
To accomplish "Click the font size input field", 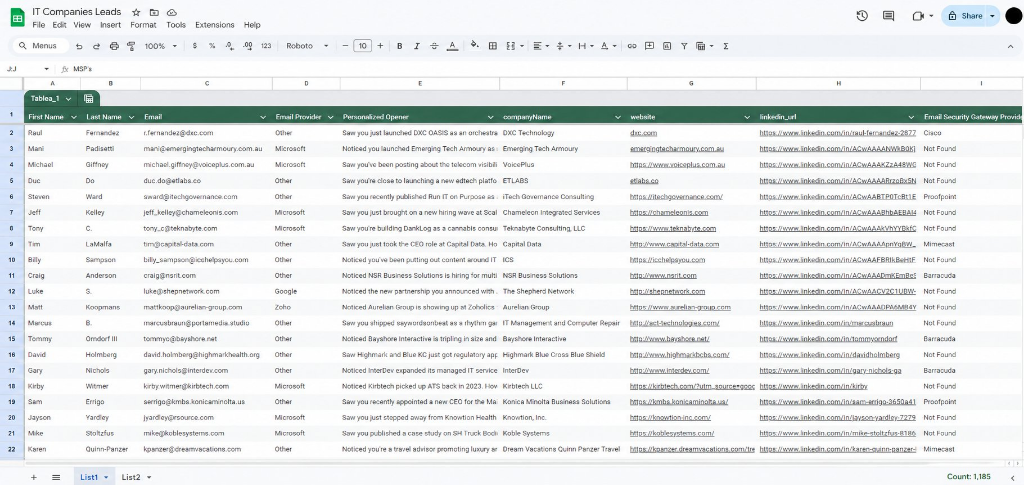I will coord(362,46).
